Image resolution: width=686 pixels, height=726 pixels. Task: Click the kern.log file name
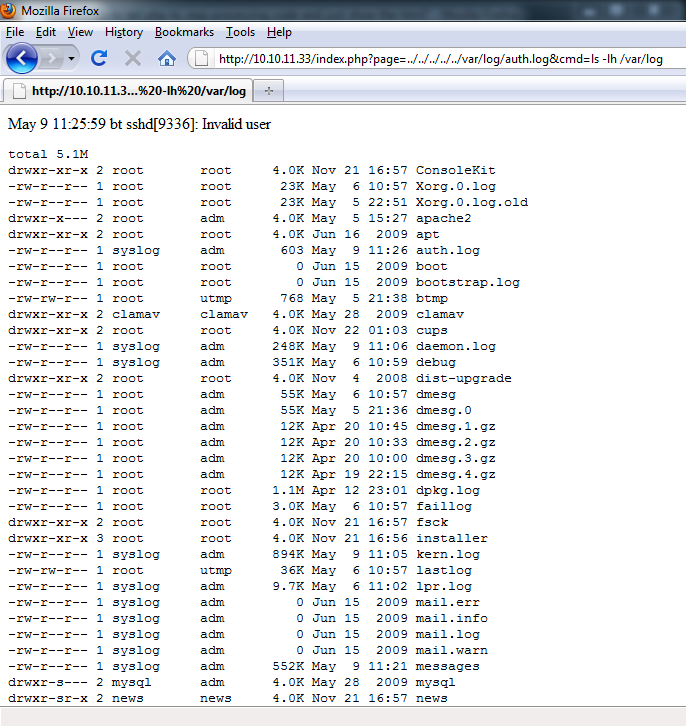(448, 554)
